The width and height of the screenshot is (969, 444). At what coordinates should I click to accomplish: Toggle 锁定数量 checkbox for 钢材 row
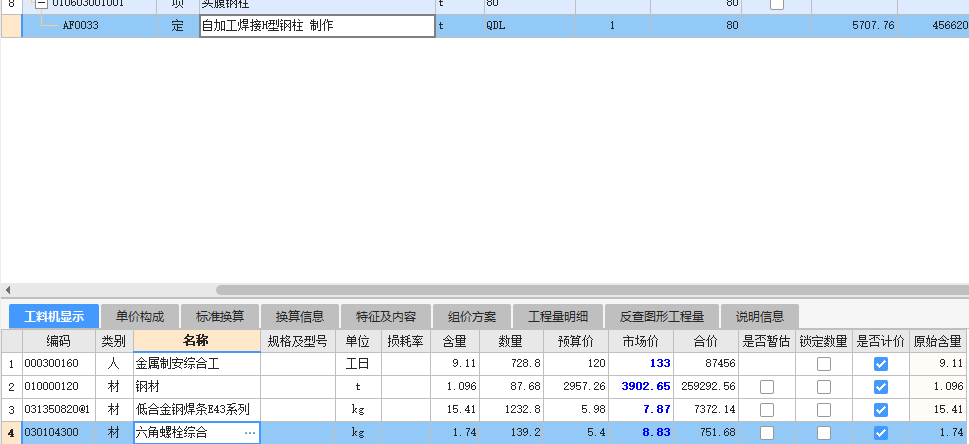pyautogui.click(x=824, y=387)
